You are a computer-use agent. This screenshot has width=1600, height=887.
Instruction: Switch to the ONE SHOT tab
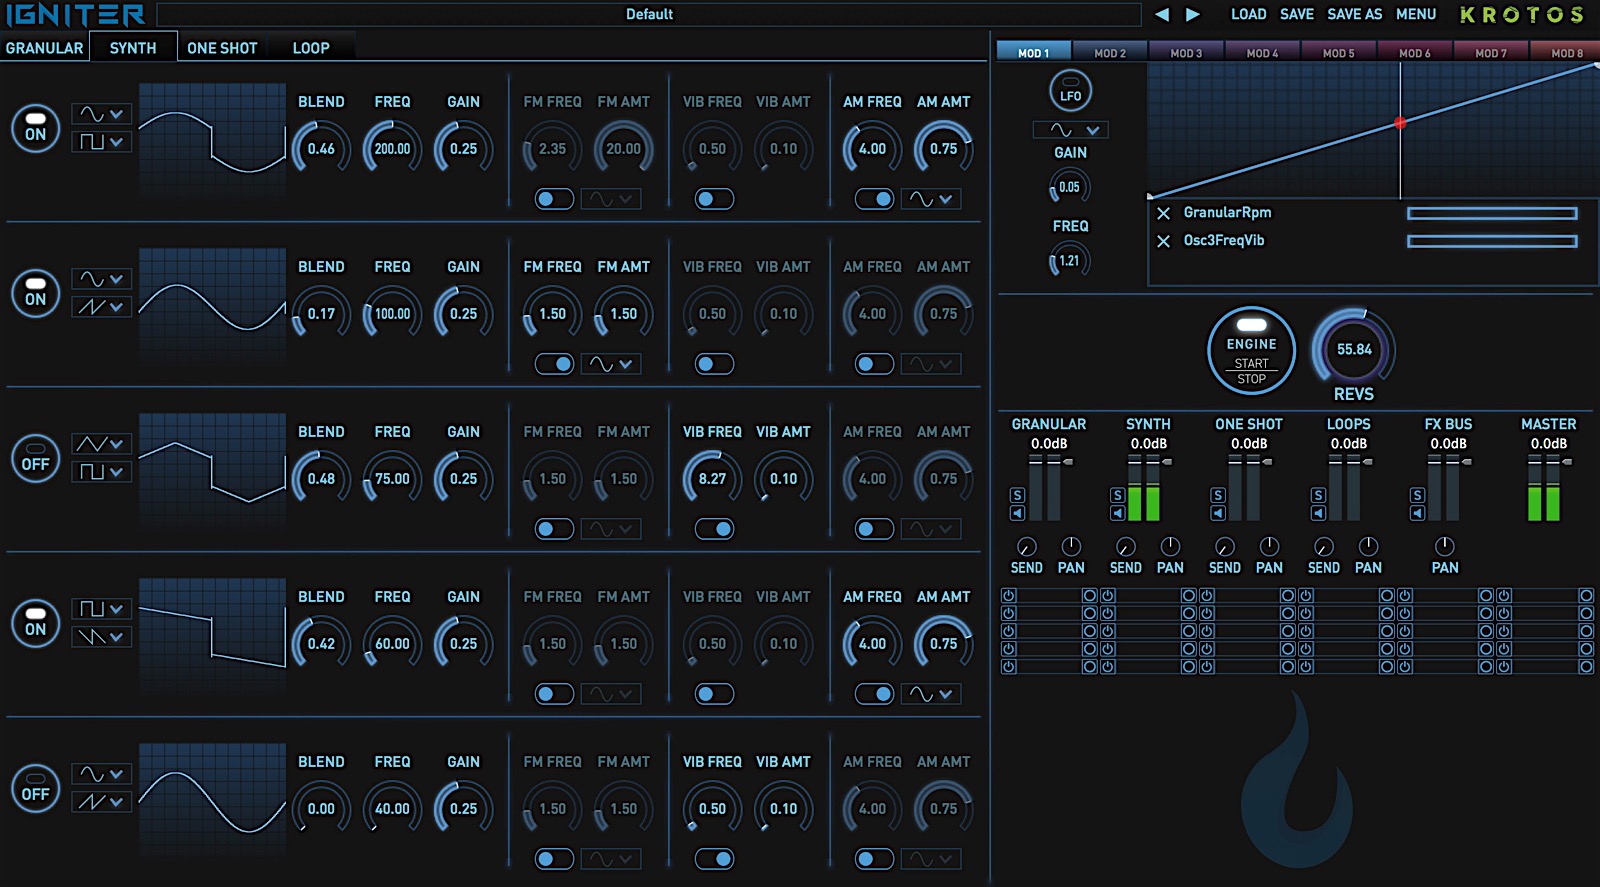coord(222,48)
